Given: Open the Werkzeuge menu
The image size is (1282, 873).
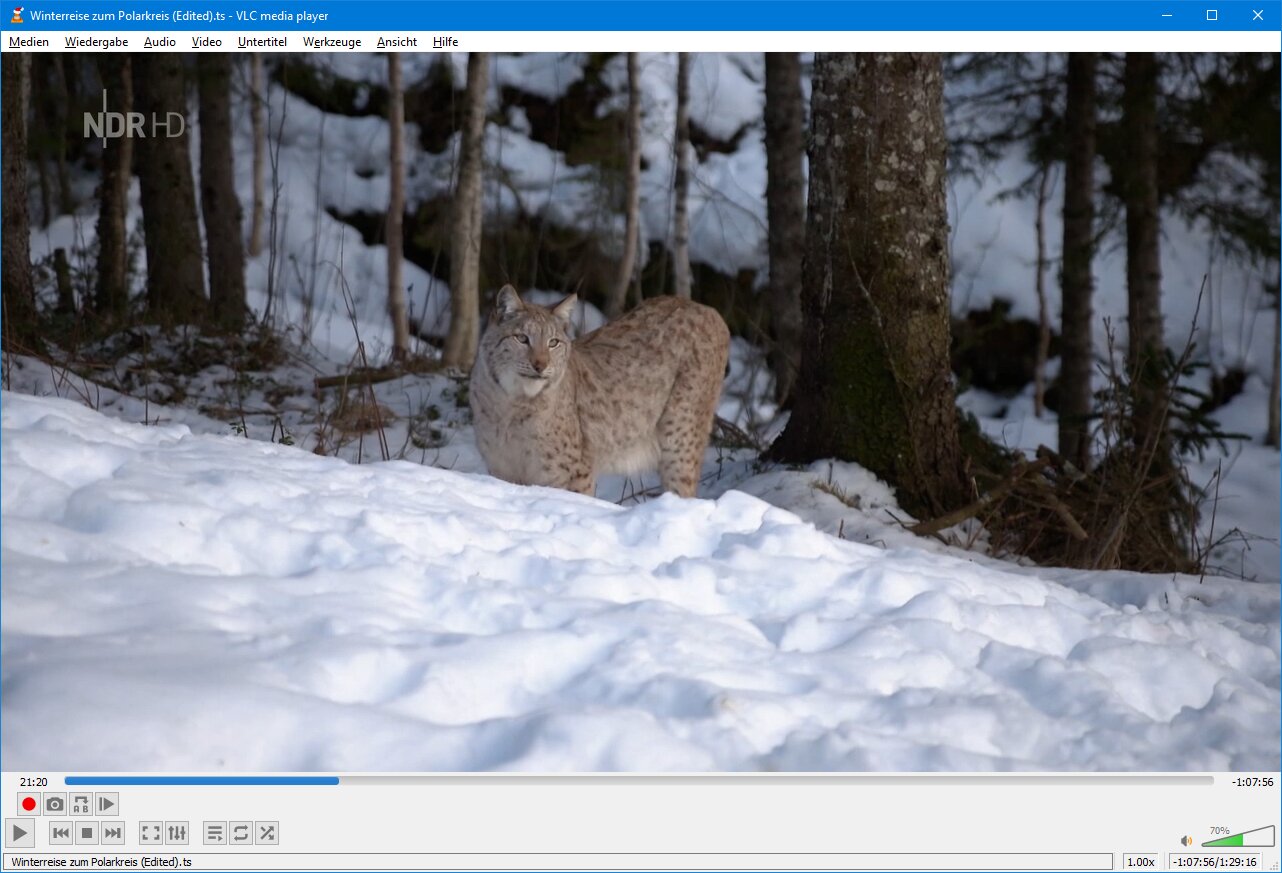Looking at the screenshot, I should (332, 42).
